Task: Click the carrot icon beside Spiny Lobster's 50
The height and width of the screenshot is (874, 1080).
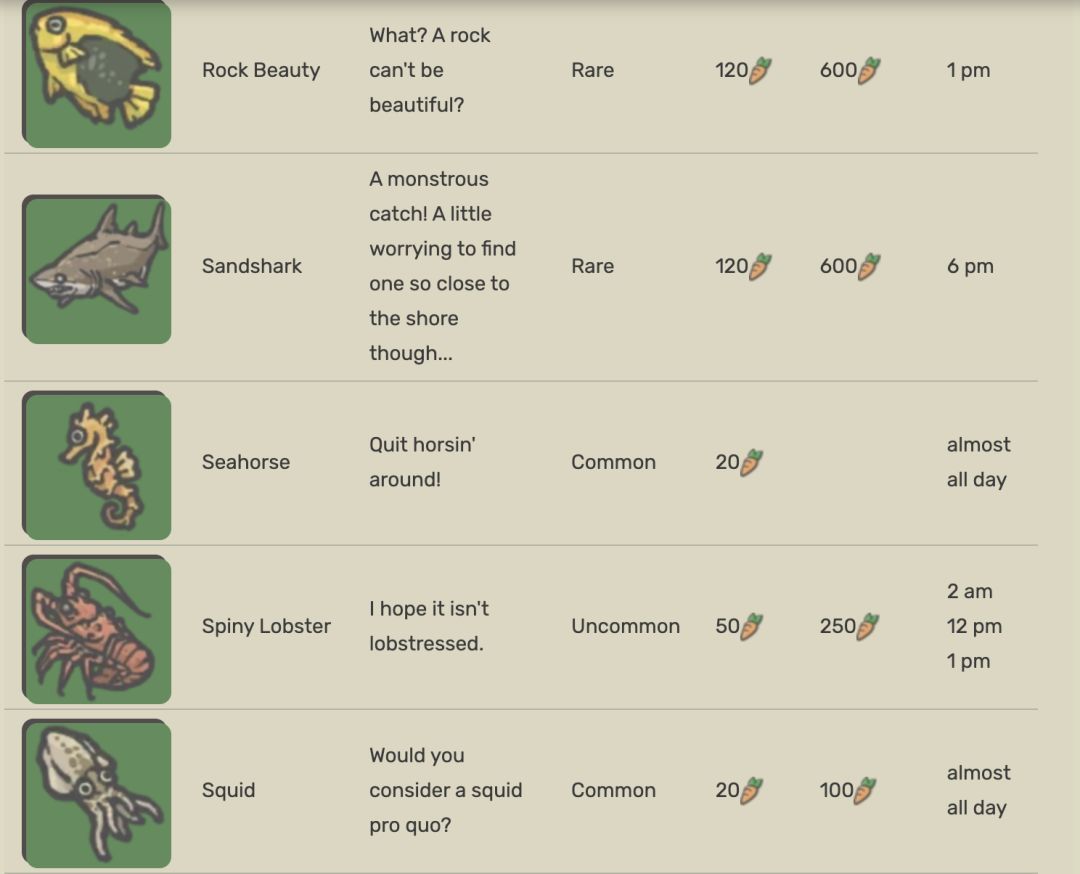Action: tap(752, 626)
